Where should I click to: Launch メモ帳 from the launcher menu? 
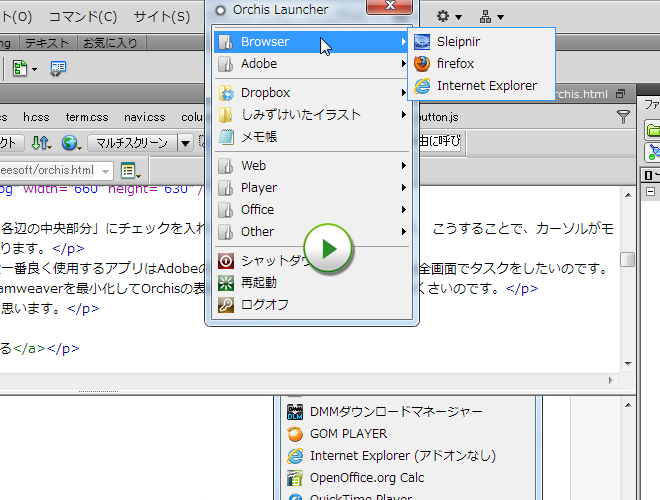[311, 137]
